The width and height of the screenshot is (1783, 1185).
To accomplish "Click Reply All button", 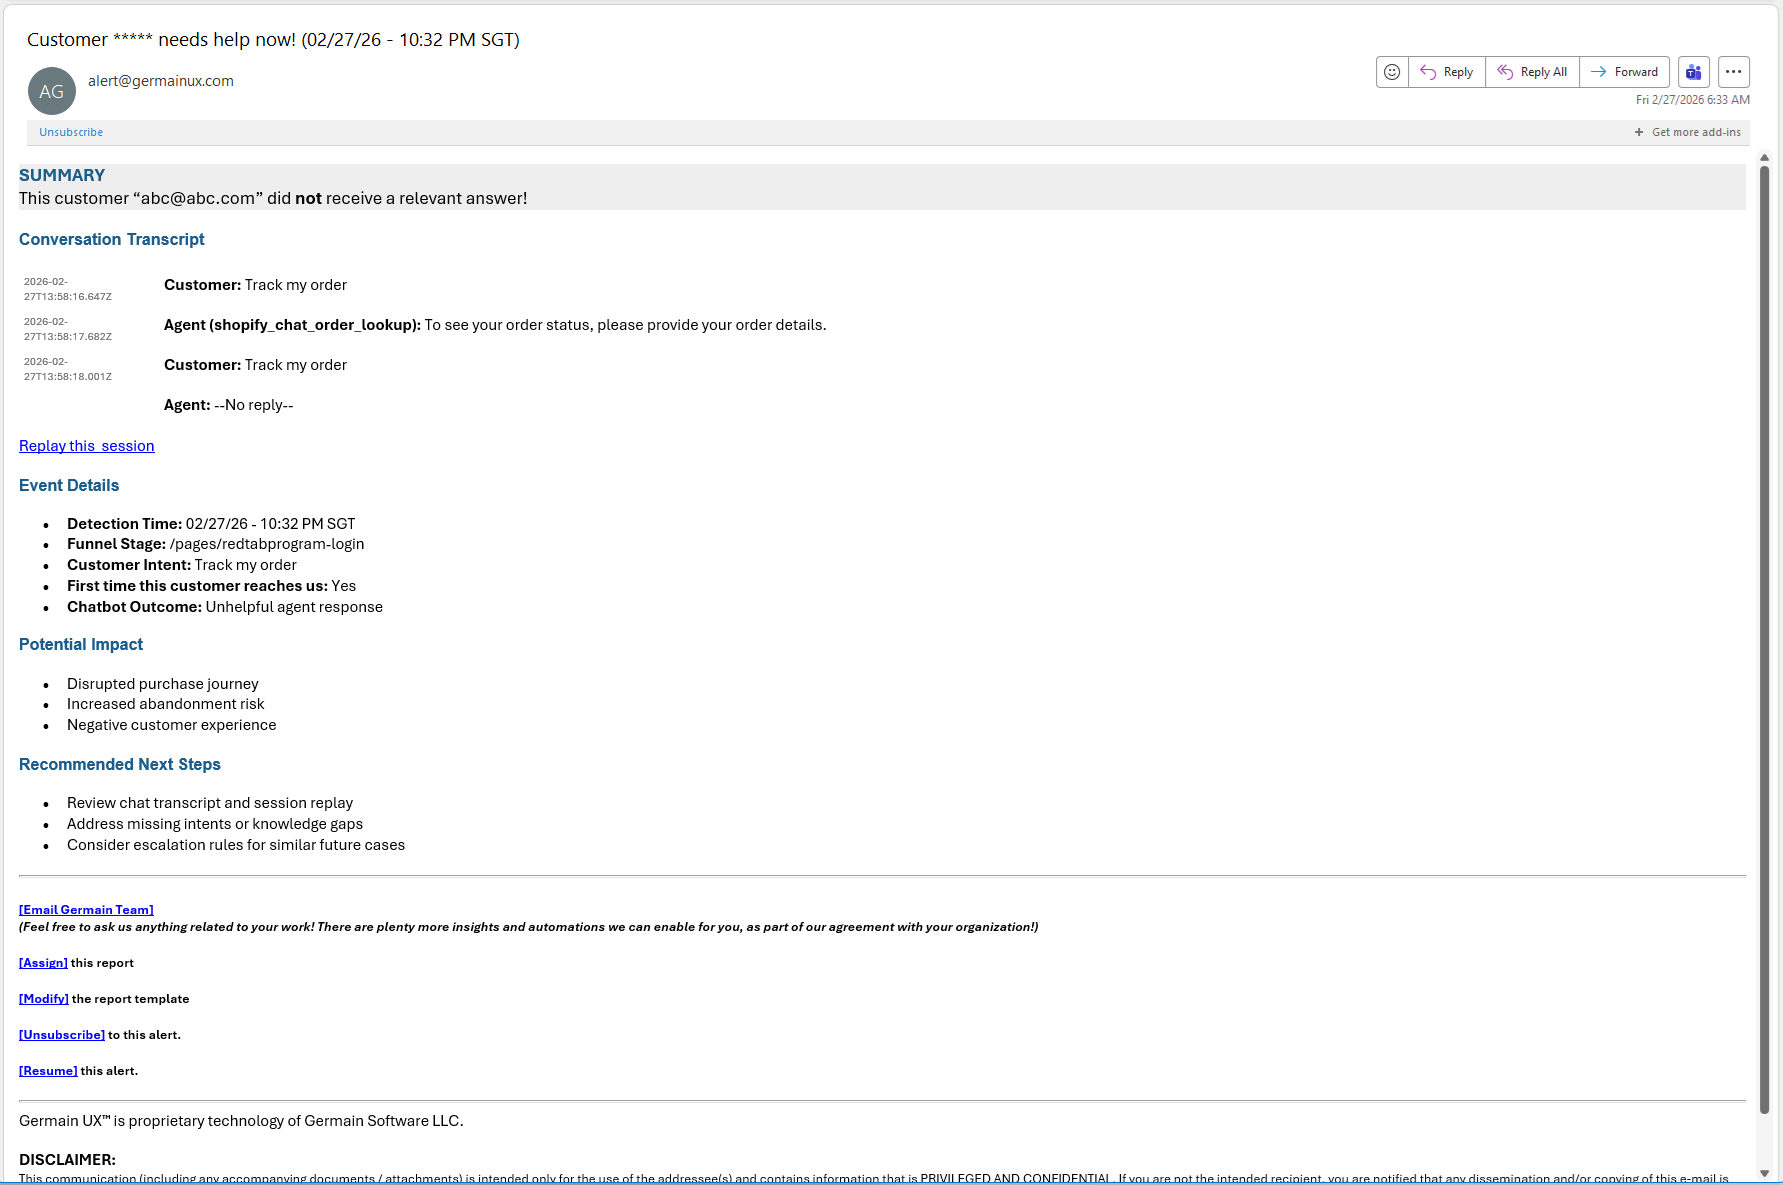I will point(1532,72).
